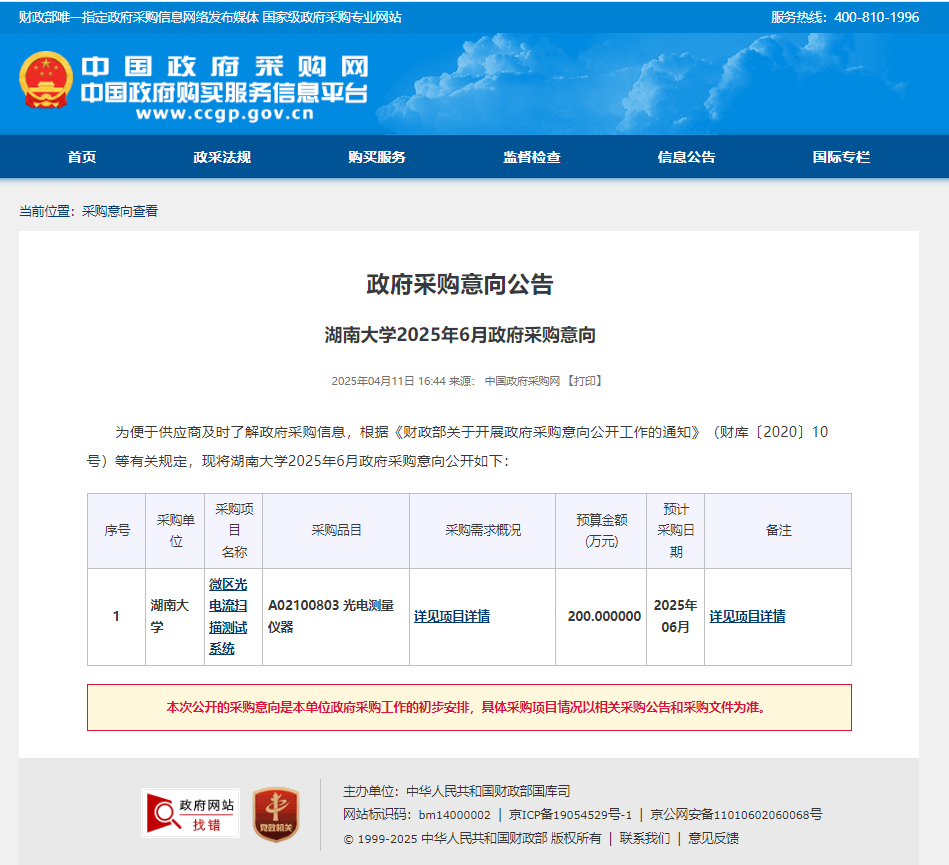This screenshot has height=865, width=949.
Task: Click the 京ICP备19054529号-1 link
Action: pos(570,815)
